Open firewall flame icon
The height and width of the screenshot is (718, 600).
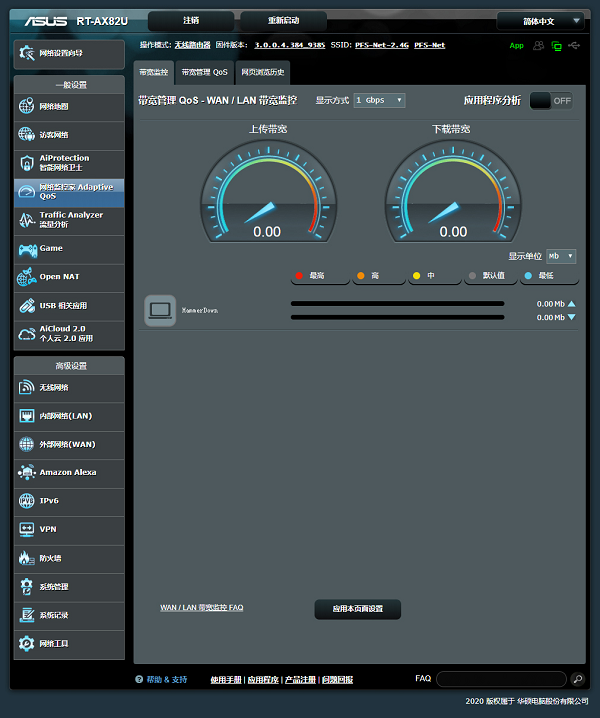click(27, 558)
